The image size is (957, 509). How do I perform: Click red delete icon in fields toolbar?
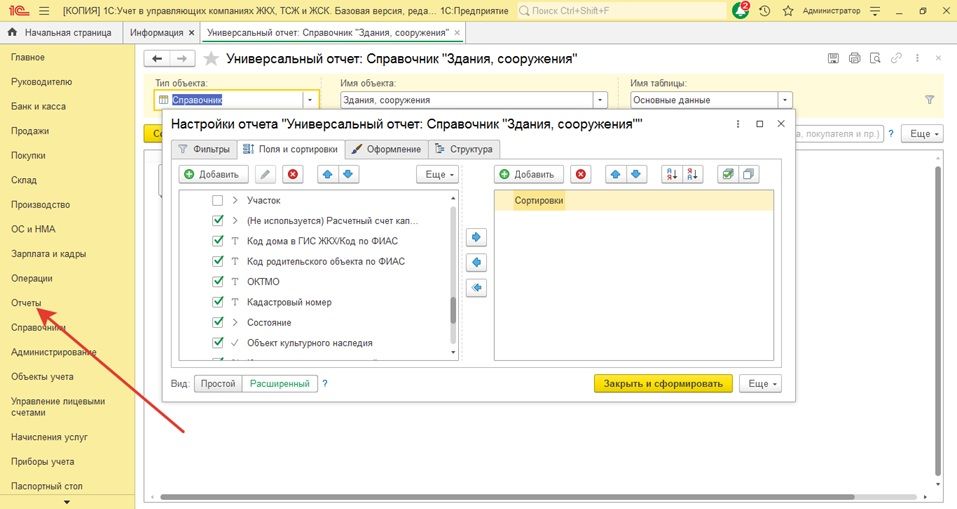[292, 174]
